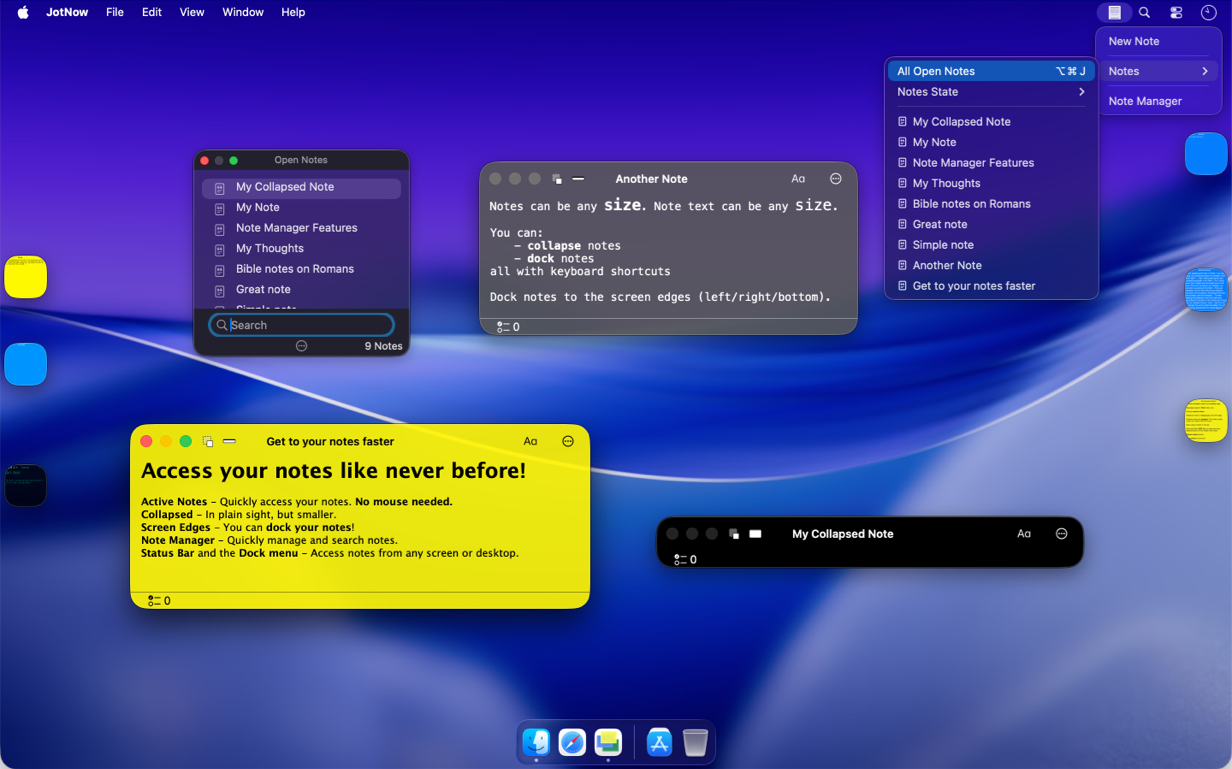Screen dimensions: 1232x769
Task: Open Note Manager
Action: [x=1145, y=101]
